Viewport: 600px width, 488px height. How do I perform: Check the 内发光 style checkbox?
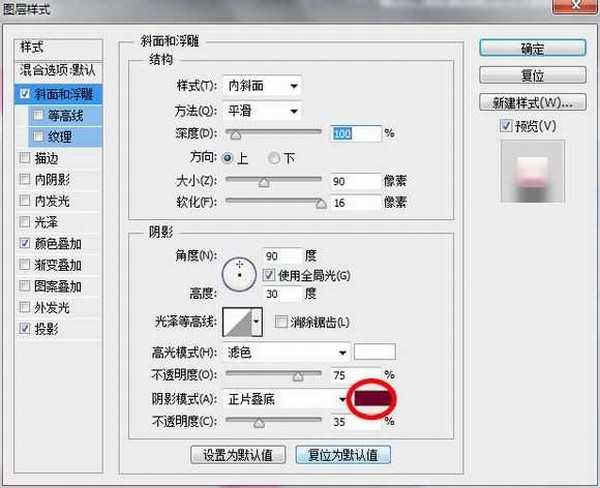[x=24, y=201]
